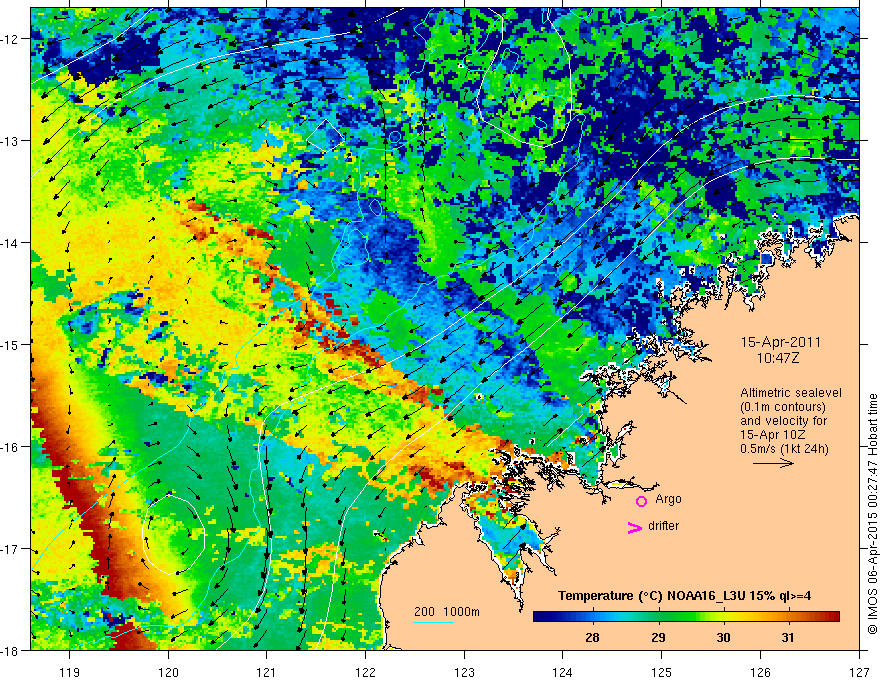Click the 'Altimetric sealevel' caption
880x680 pixels.
click(791, 393)
